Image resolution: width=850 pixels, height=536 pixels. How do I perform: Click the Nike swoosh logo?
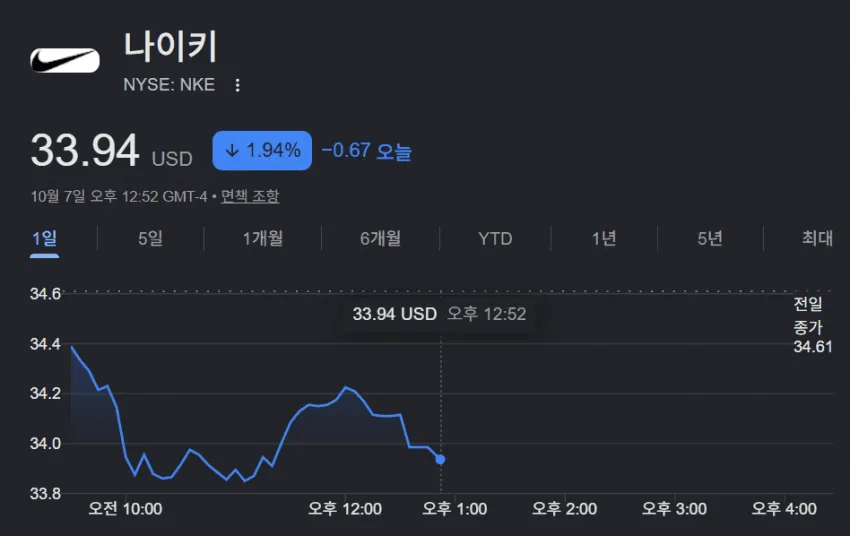tap(65, 60)
